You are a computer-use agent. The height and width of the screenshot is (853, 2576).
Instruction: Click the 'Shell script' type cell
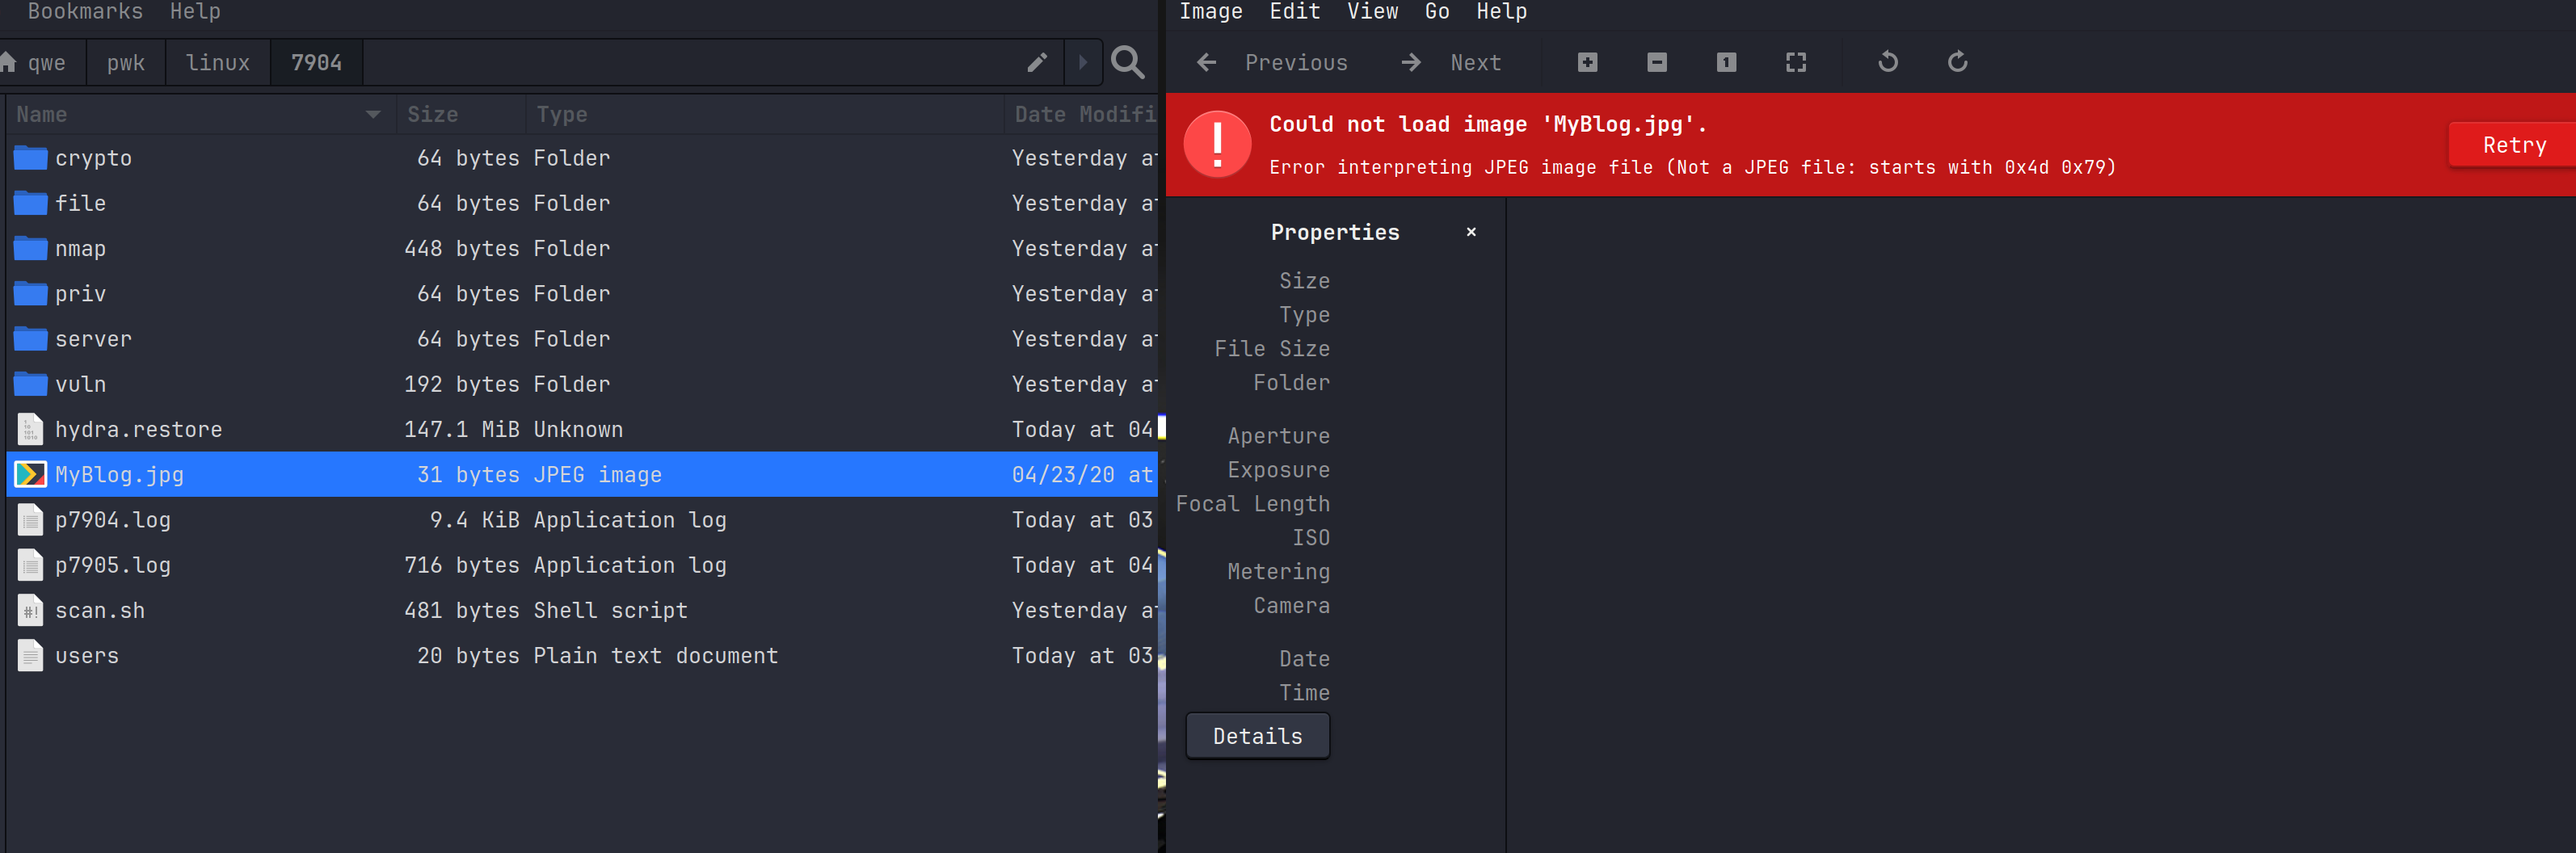[x=610, y=610]
